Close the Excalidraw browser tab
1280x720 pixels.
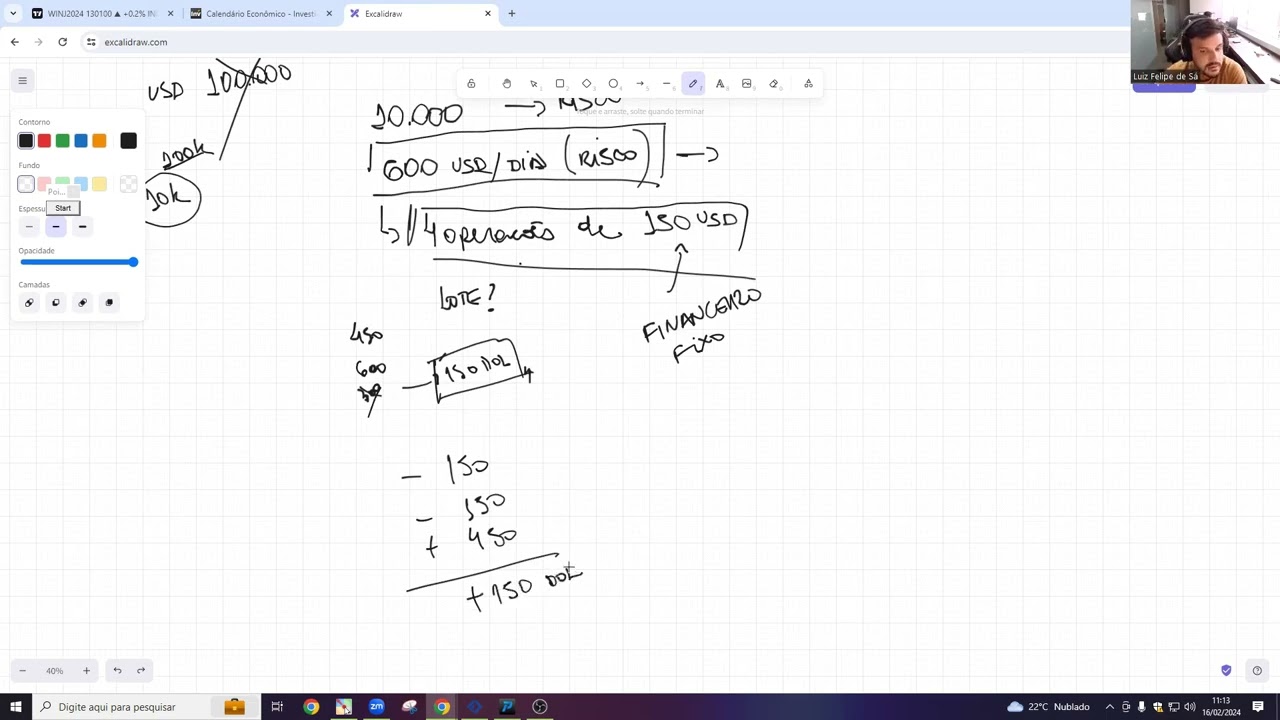coord(488,14)
